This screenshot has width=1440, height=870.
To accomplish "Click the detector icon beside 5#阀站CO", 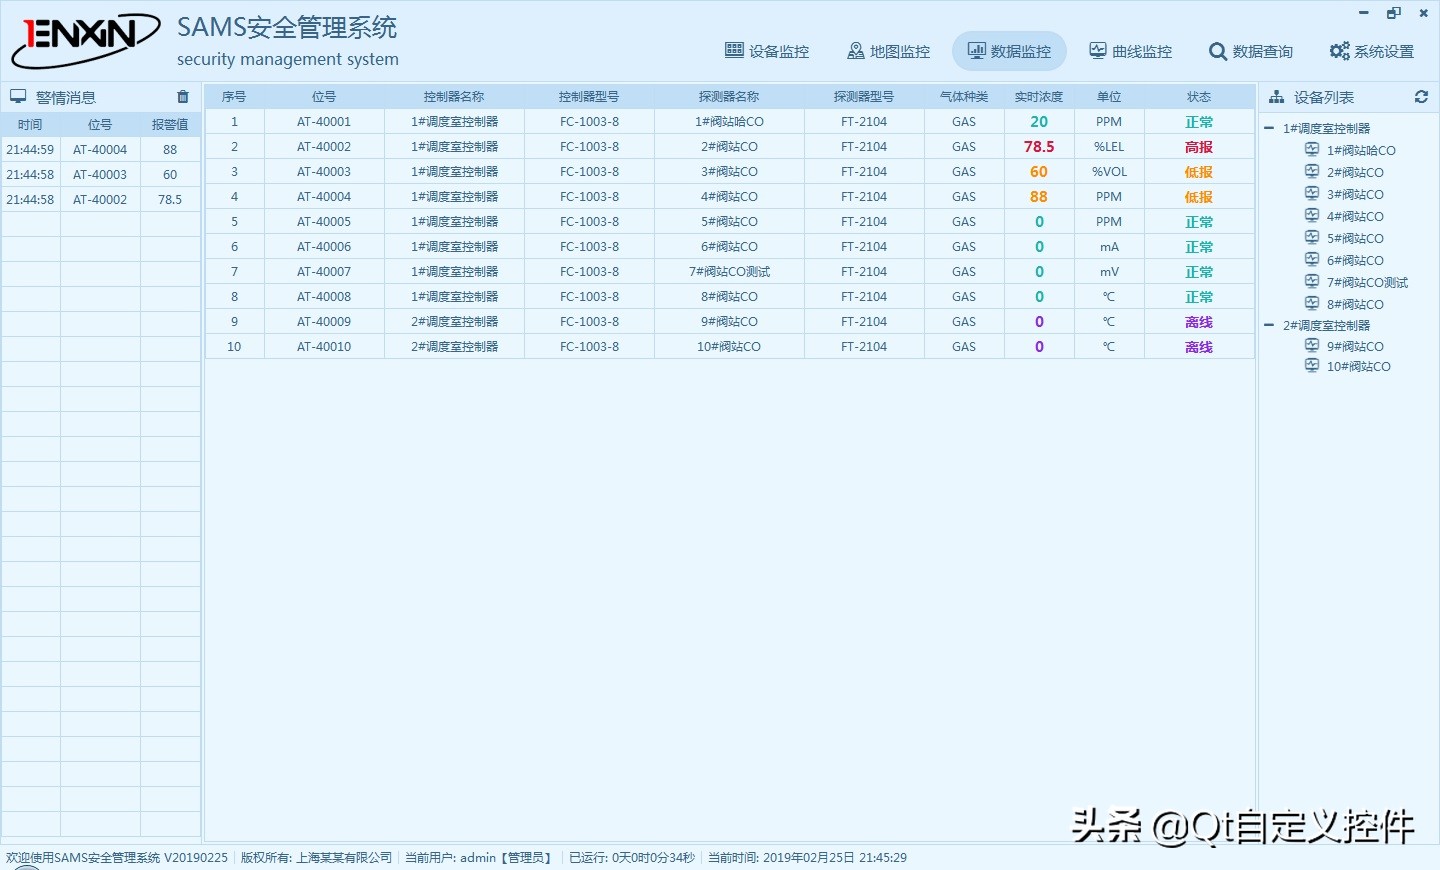I will (1311, 238).
